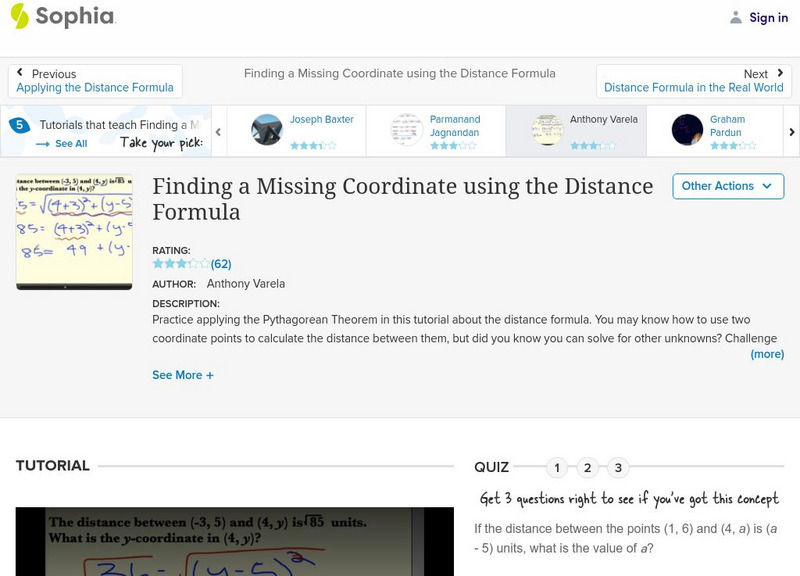Viewport: 800px width, 576px height.
Task: Click the tutorial preview thumbnail image
Action: click(74, 232)
